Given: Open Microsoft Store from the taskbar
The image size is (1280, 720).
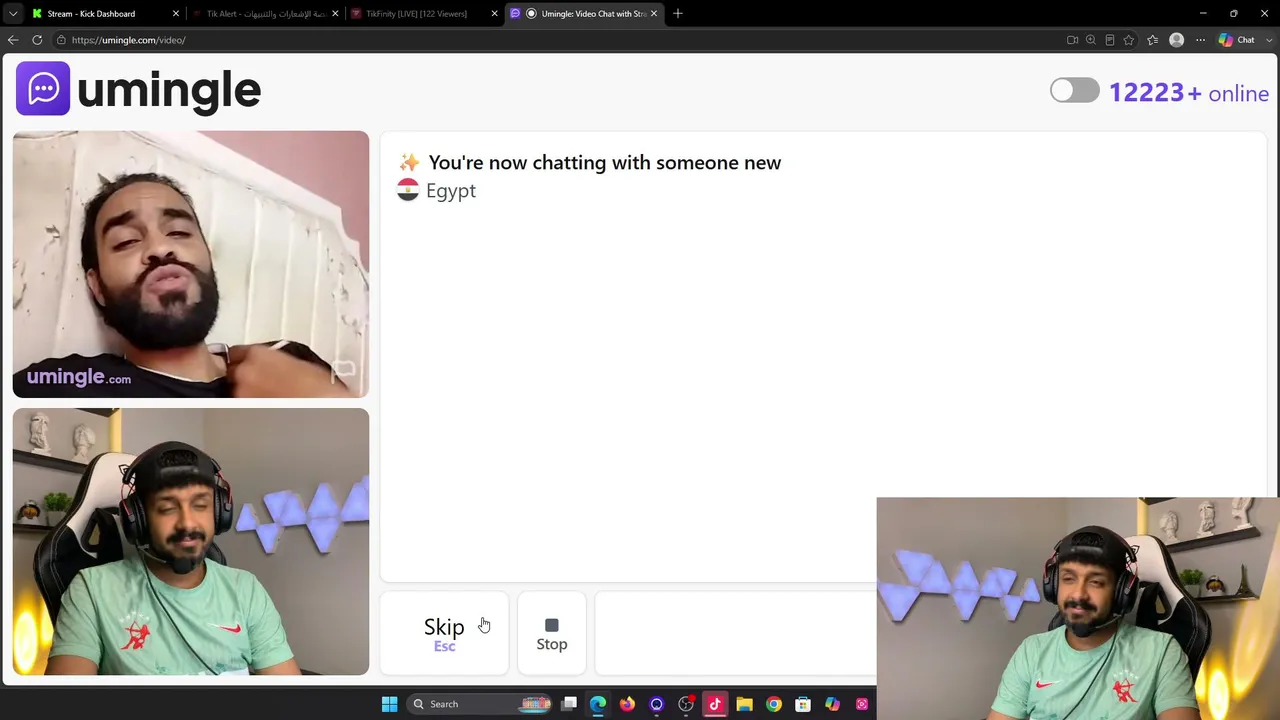Looking at the screenshot, I should [803, 704].
